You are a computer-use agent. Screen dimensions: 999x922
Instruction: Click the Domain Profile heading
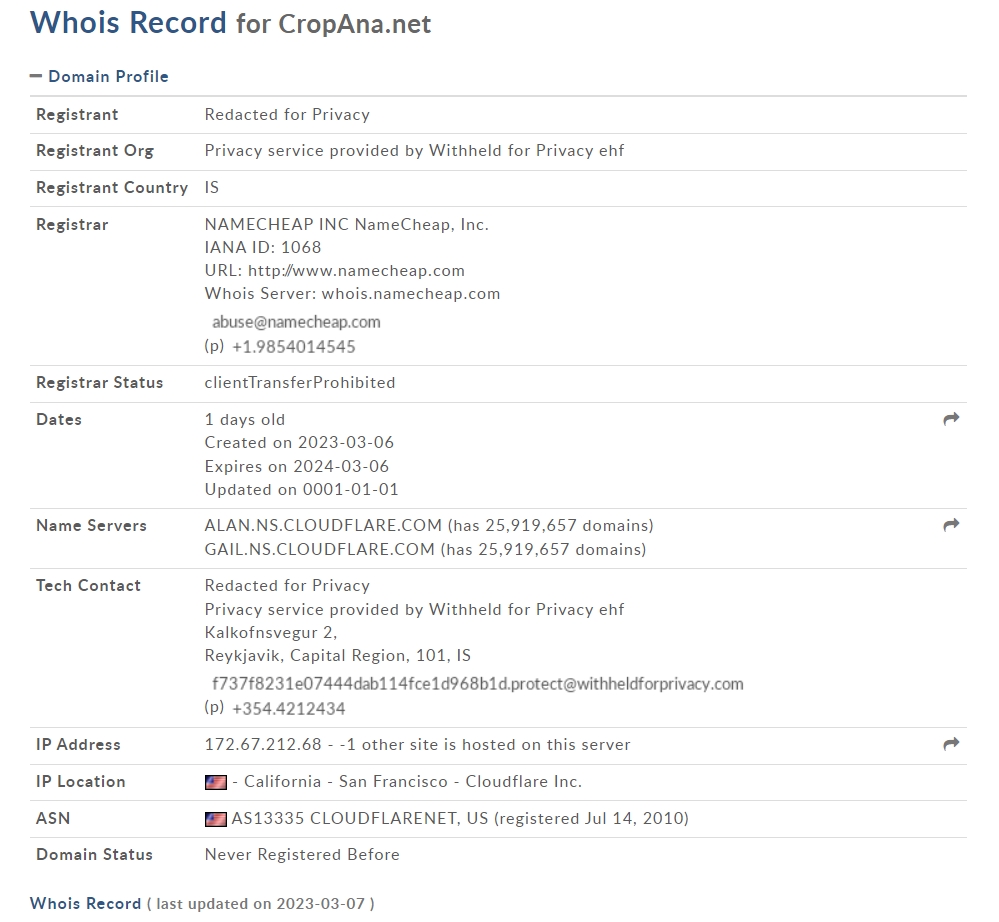point(108,76)
